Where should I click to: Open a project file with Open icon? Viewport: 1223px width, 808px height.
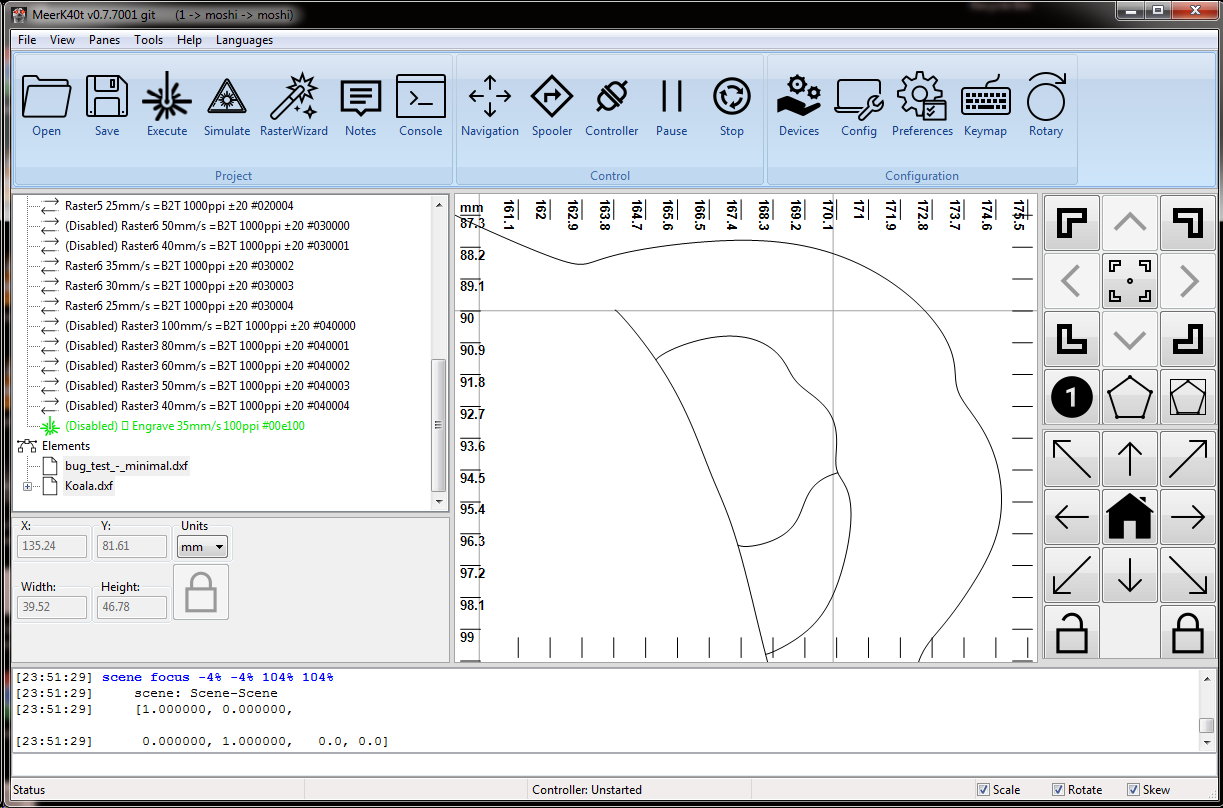tap(46, 106)
